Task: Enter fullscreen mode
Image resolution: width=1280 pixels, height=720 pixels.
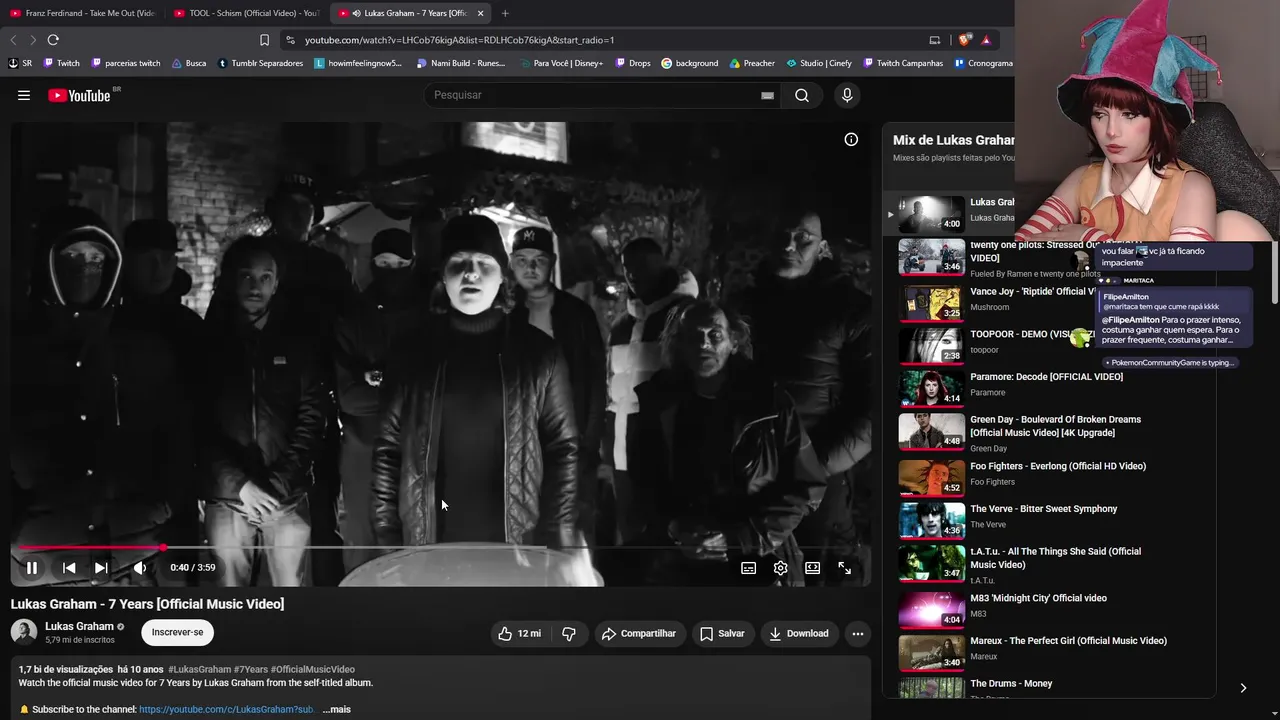Action: pos(845,568)
